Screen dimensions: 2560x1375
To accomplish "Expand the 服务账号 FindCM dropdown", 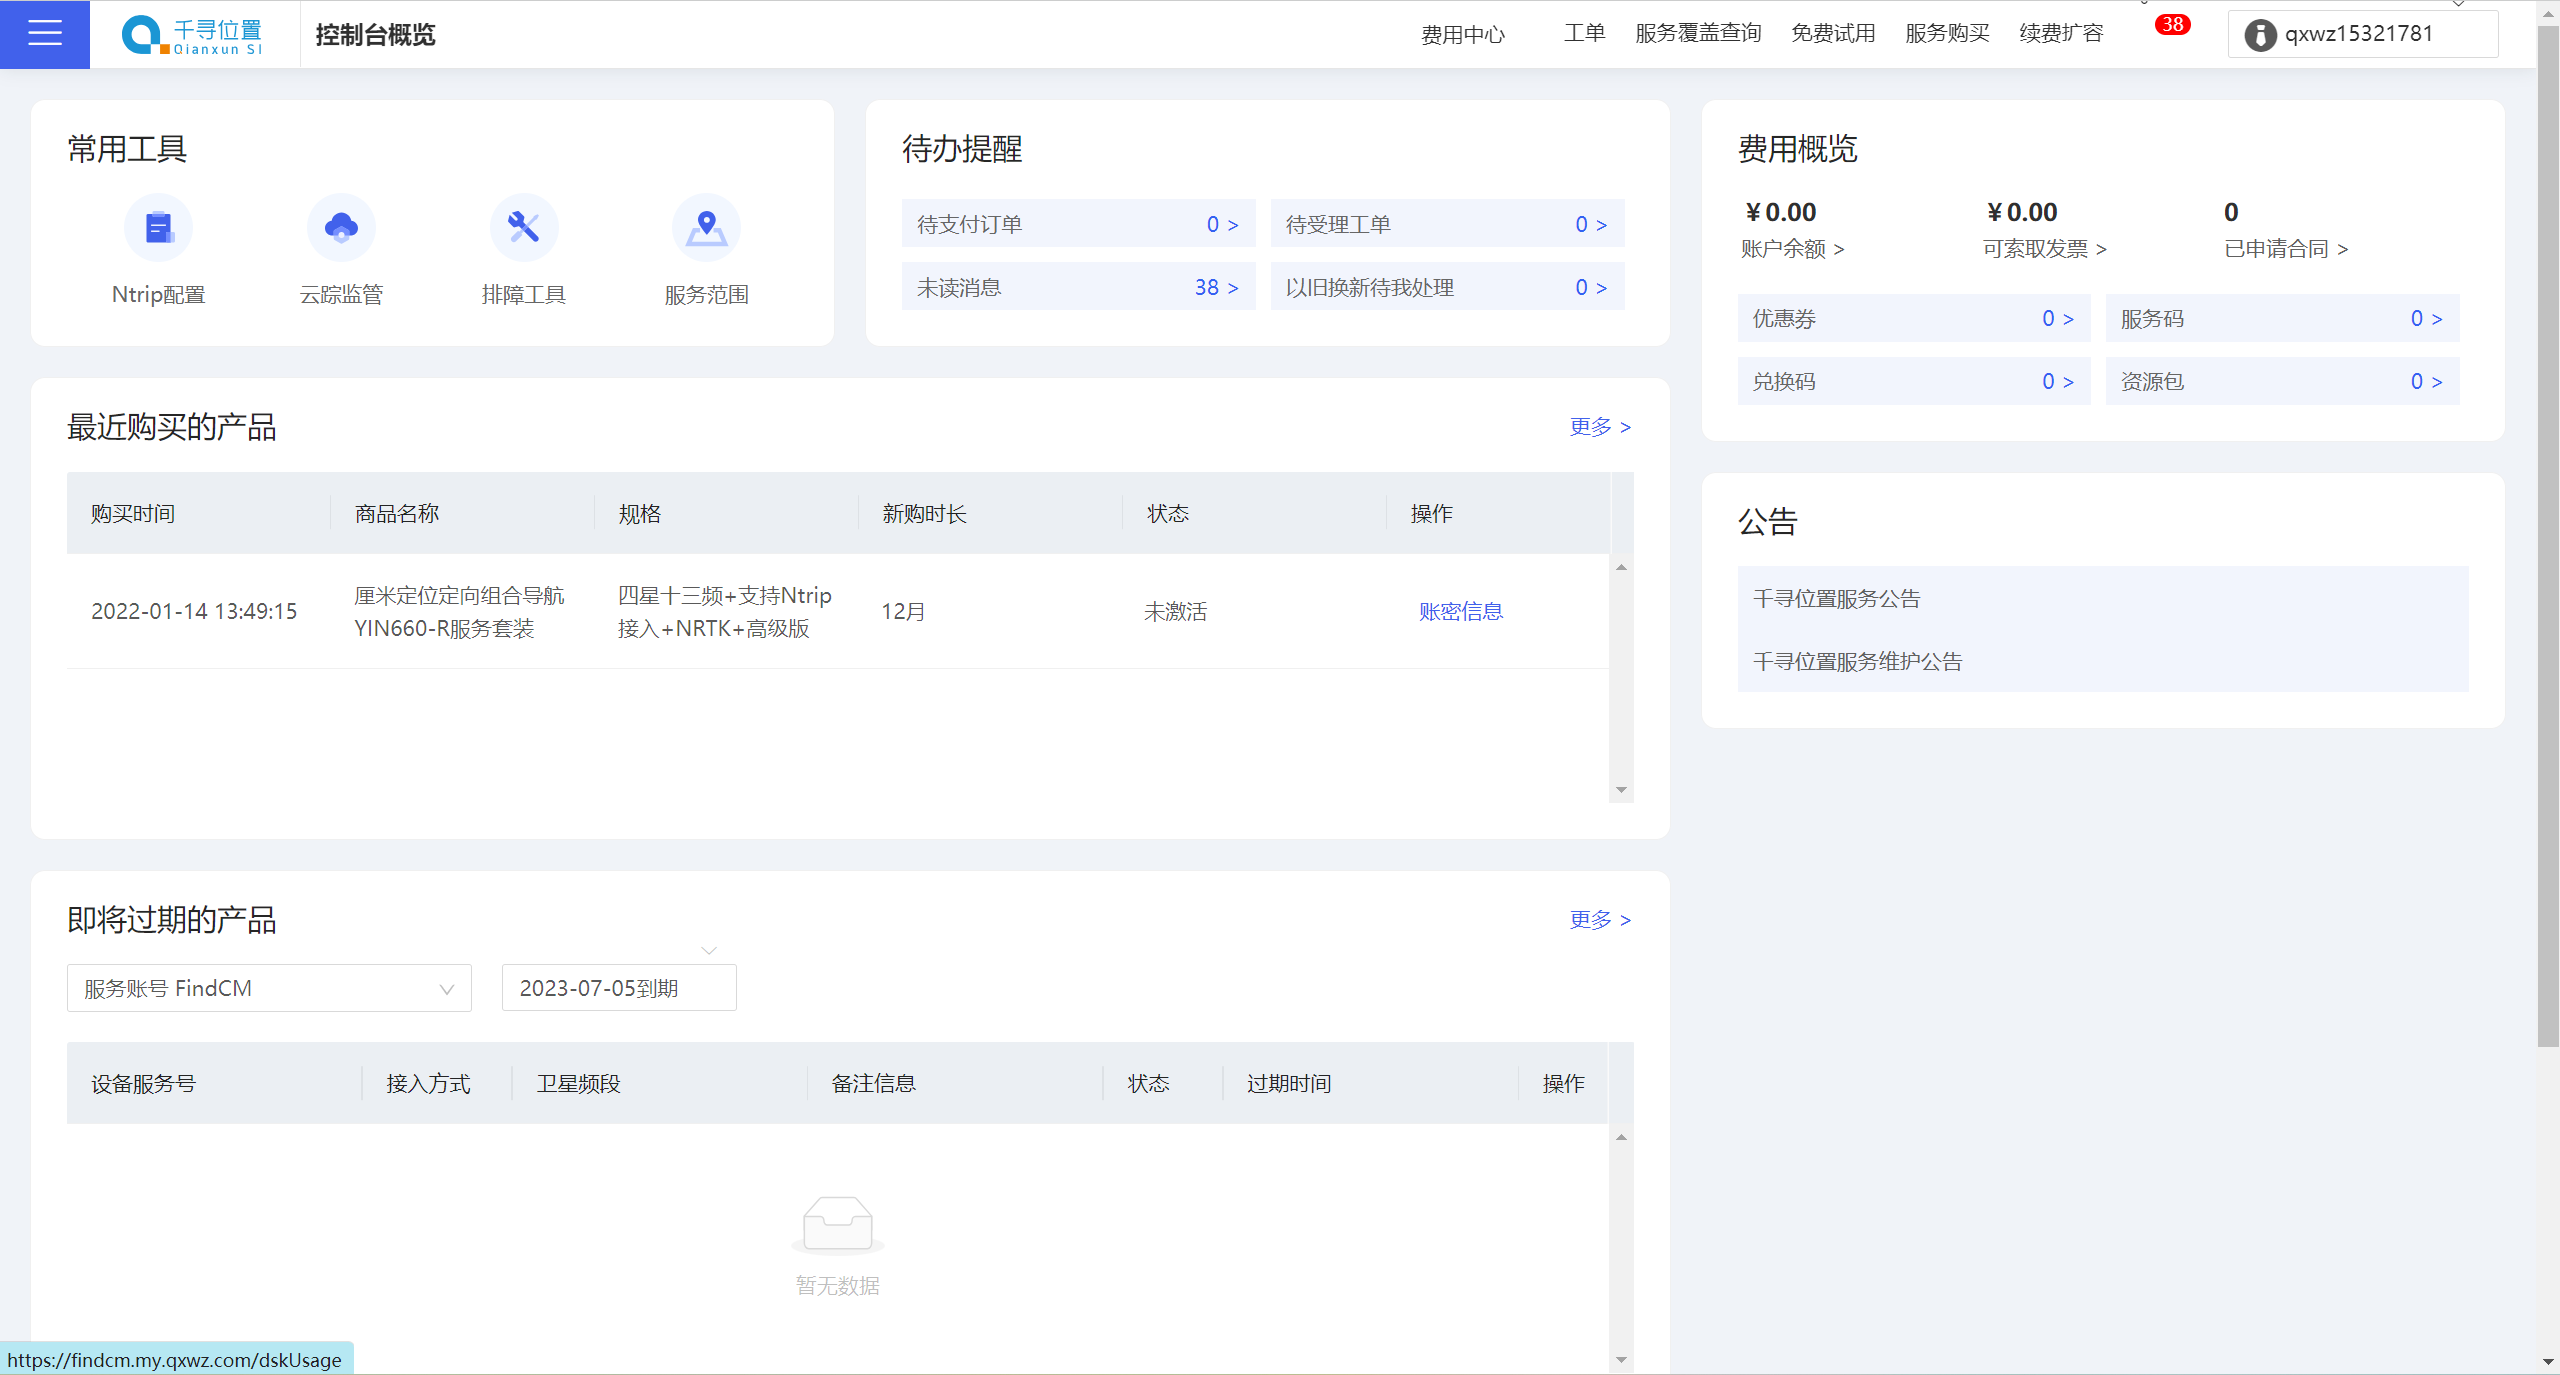I will pyautogui.click(x=269, y=988).
